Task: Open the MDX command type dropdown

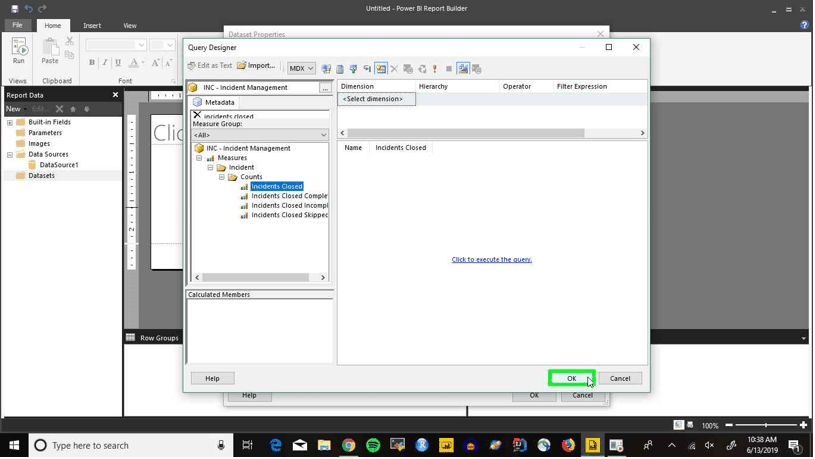Action: point(301,69)
